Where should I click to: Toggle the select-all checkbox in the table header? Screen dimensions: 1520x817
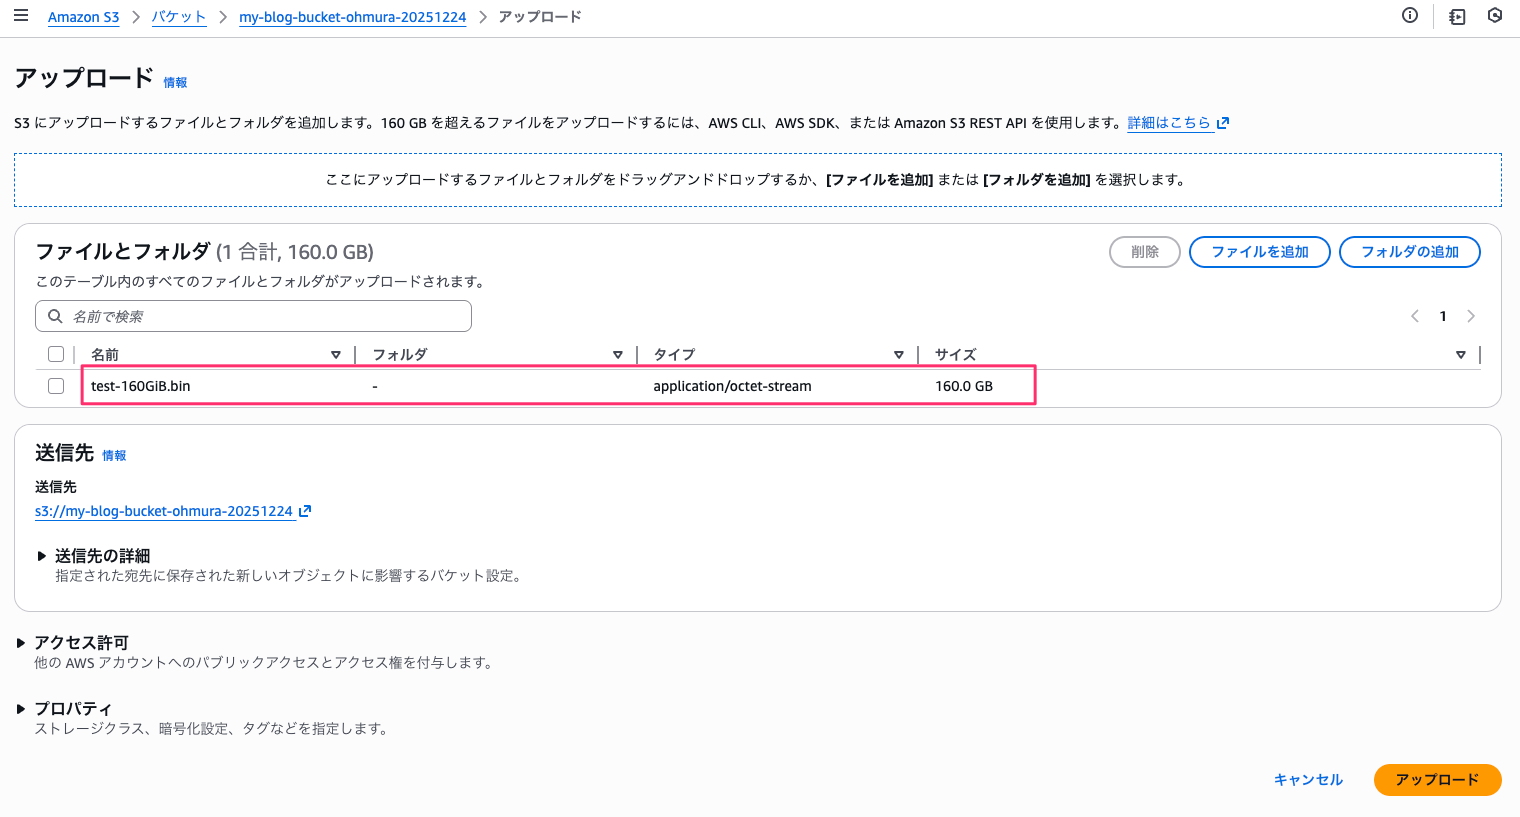coord(55,353)
